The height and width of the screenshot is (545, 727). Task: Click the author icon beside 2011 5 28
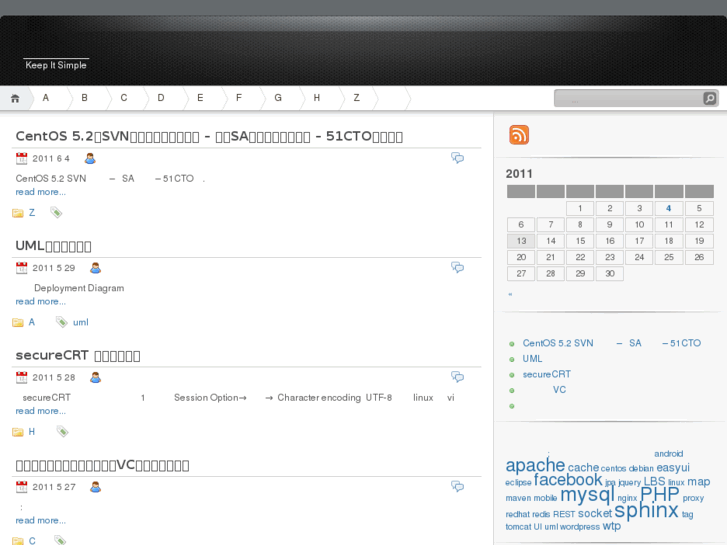tap(96, 378)
